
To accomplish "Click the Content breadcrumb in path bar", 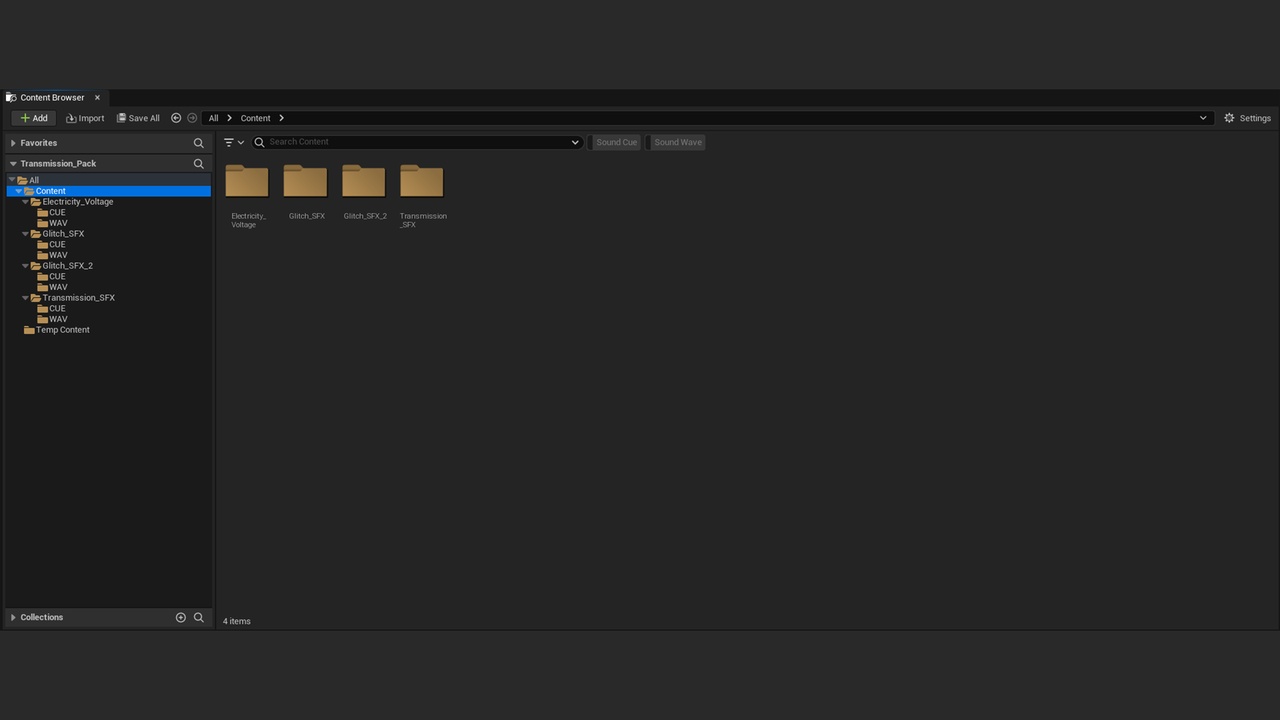I will [255, 118].
